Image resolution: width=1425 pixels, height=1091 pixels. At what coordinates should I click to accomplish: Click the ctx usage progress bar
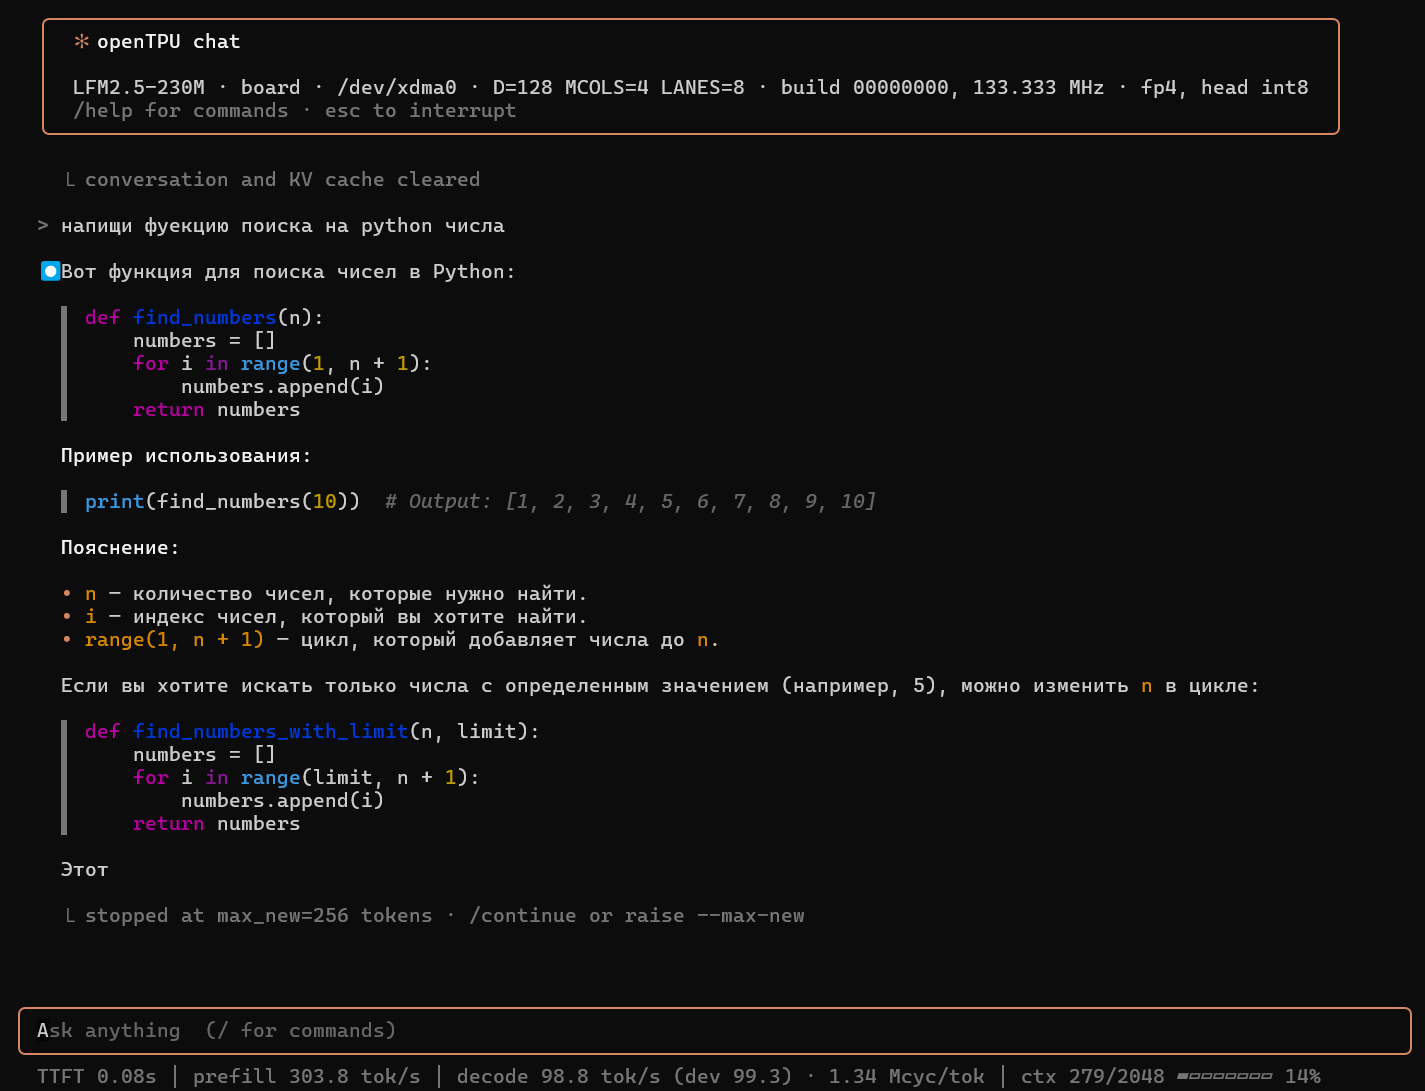coord(1225,1077)
